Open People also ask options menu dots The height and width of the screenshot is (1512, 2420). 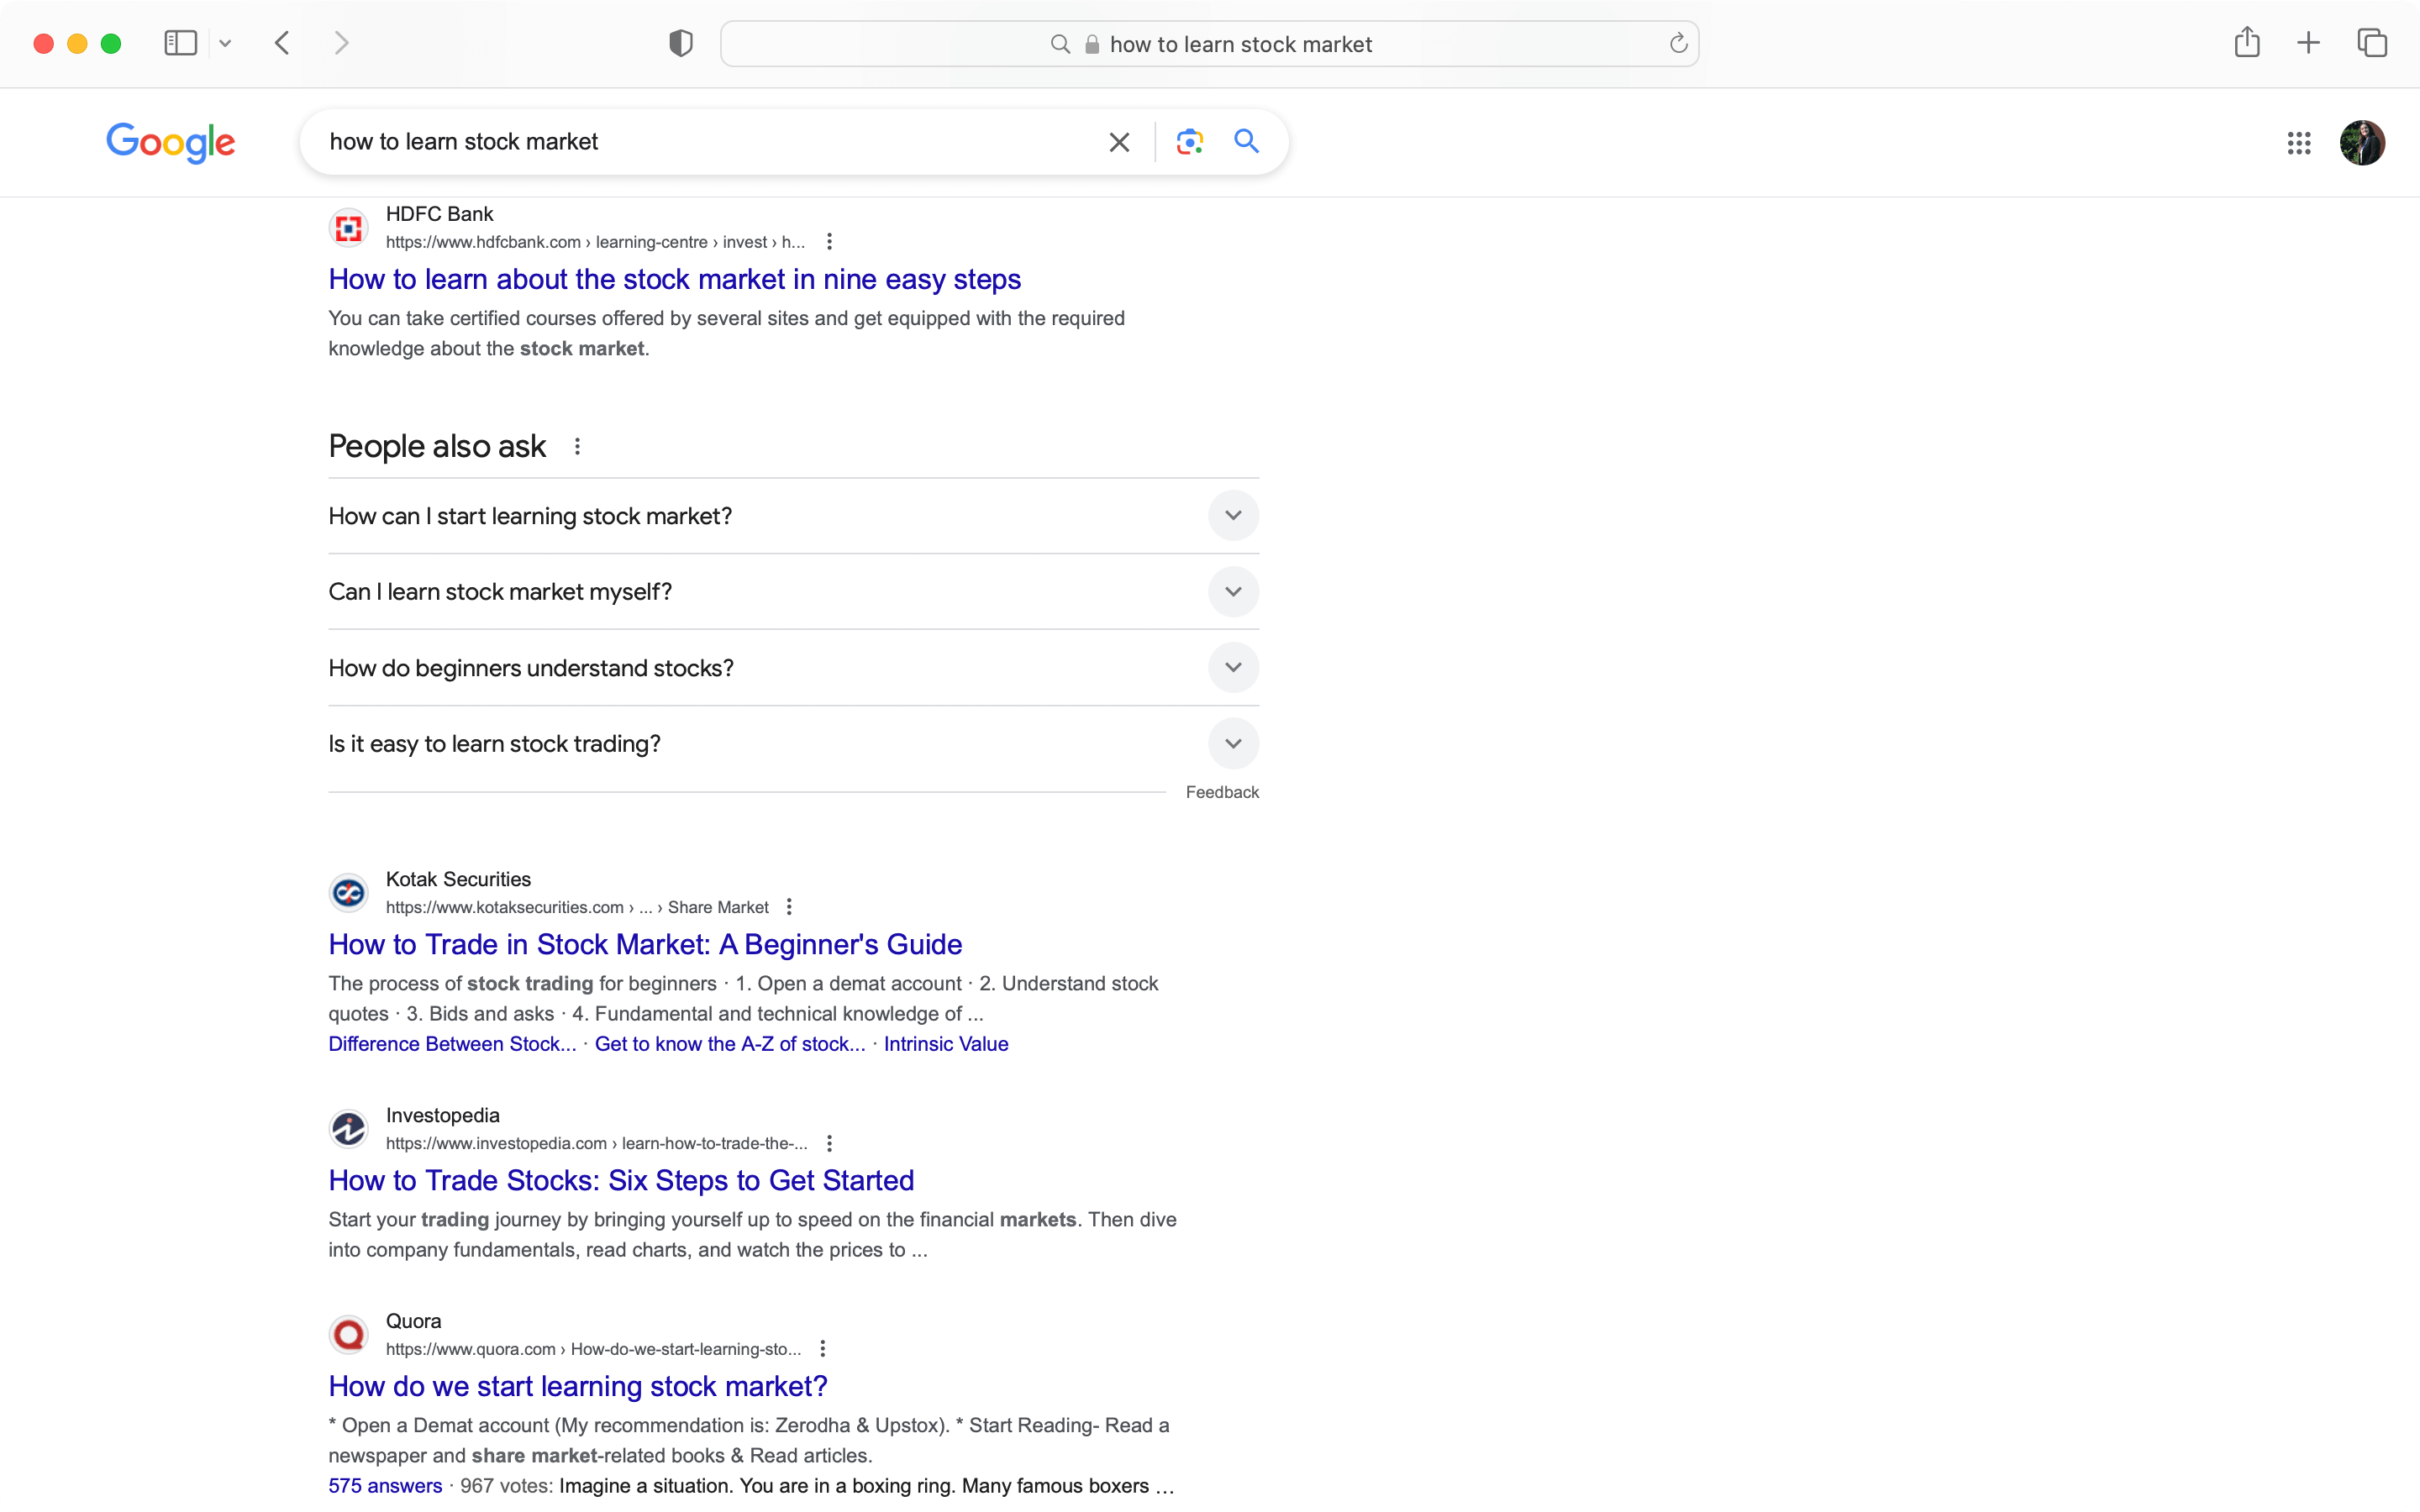(577, 446)
